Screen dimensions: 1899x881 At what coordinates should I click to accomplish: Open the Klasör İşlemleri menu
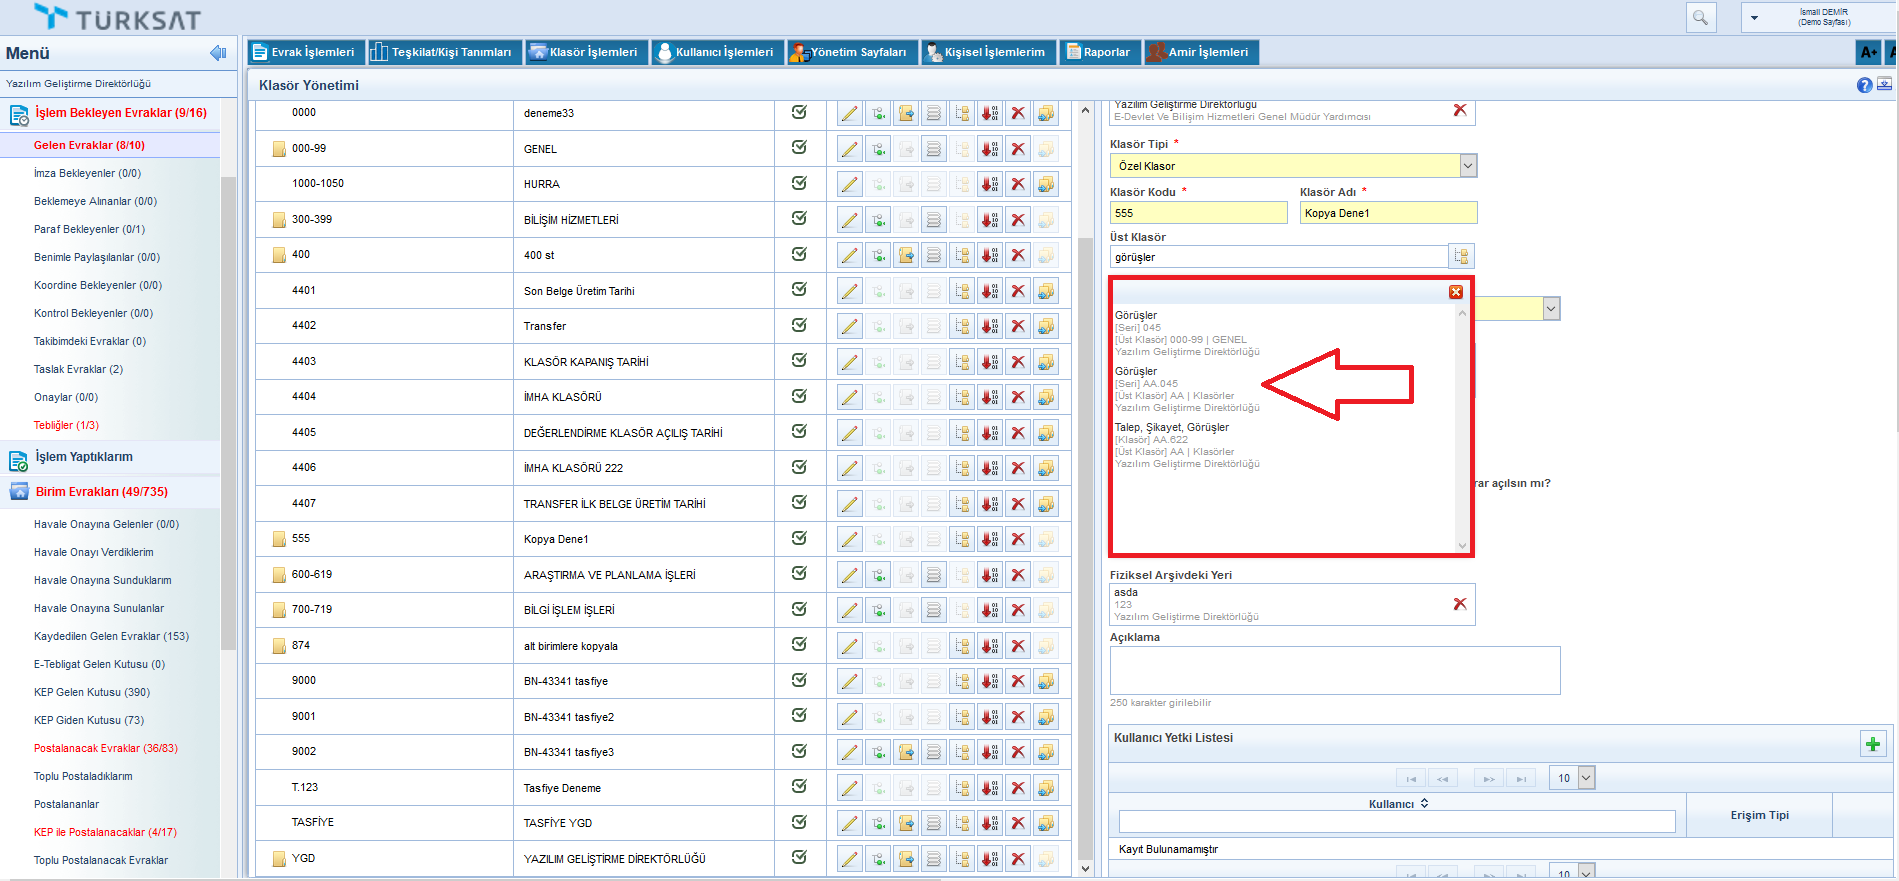[585, 52]
